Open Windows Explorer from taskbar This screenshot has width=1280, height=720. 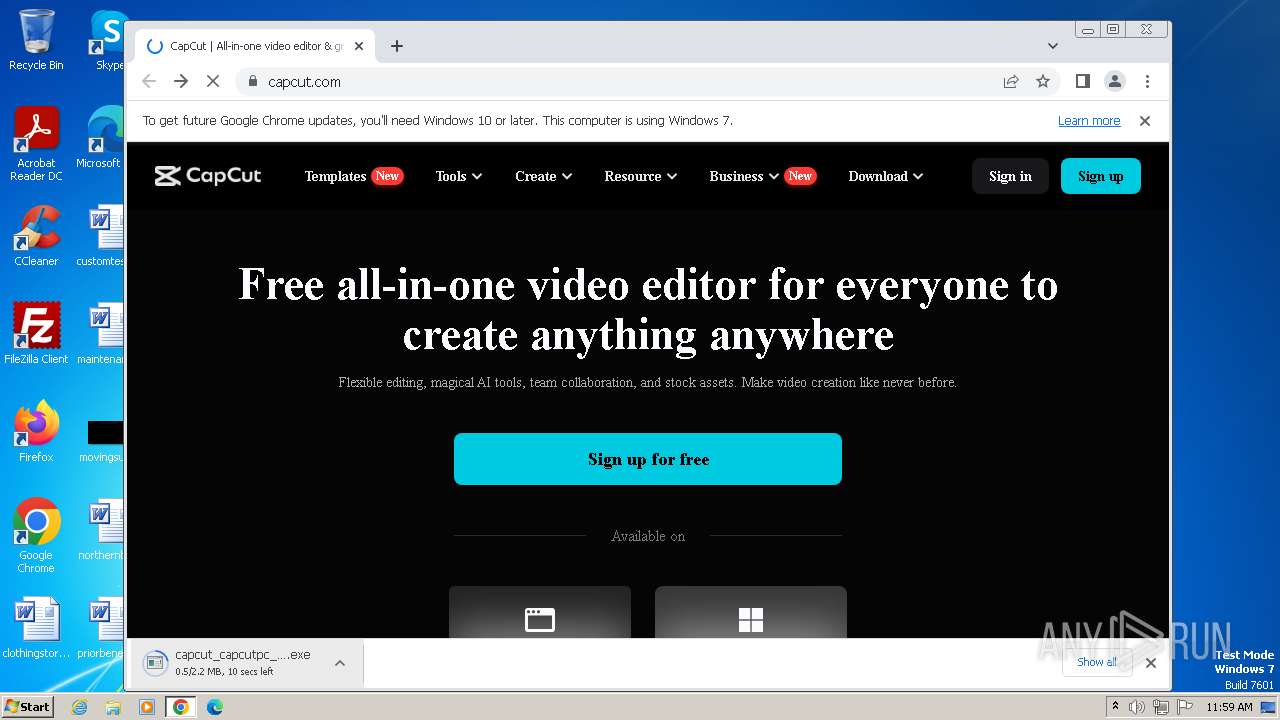point(113,707)
